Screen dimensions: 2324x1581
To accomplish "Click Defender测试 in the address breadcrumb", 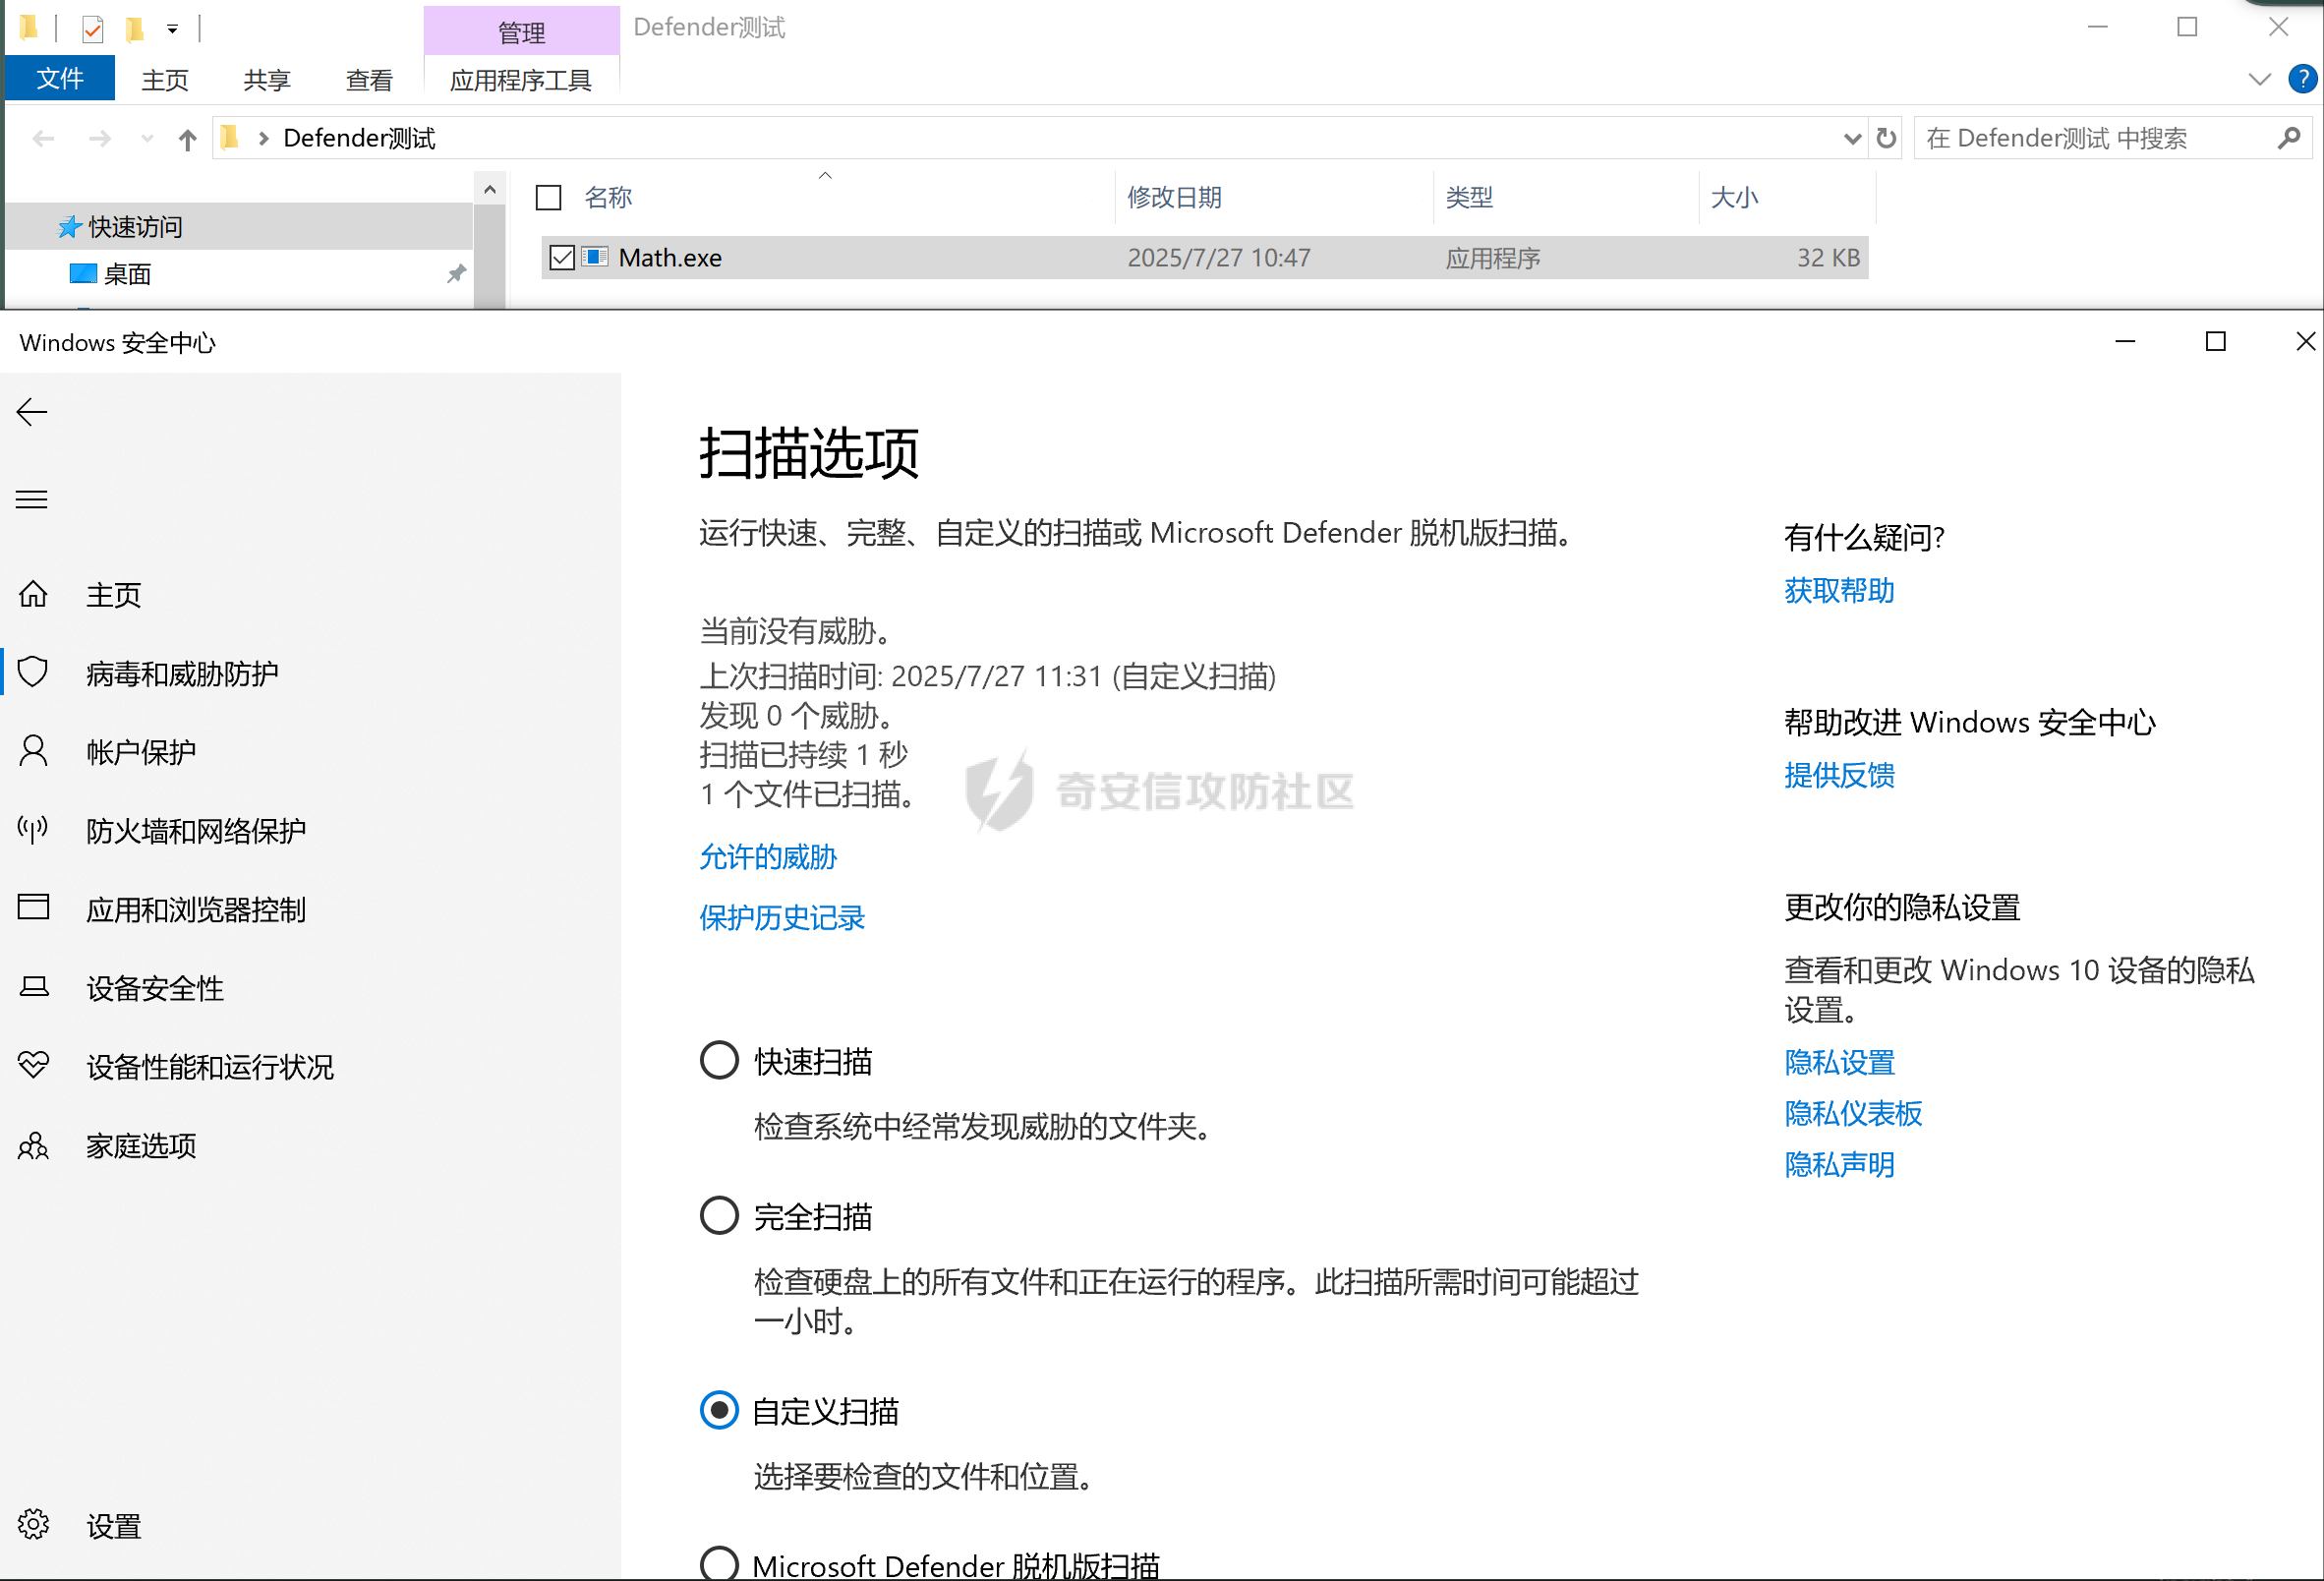I will click(x=359, y=138).
